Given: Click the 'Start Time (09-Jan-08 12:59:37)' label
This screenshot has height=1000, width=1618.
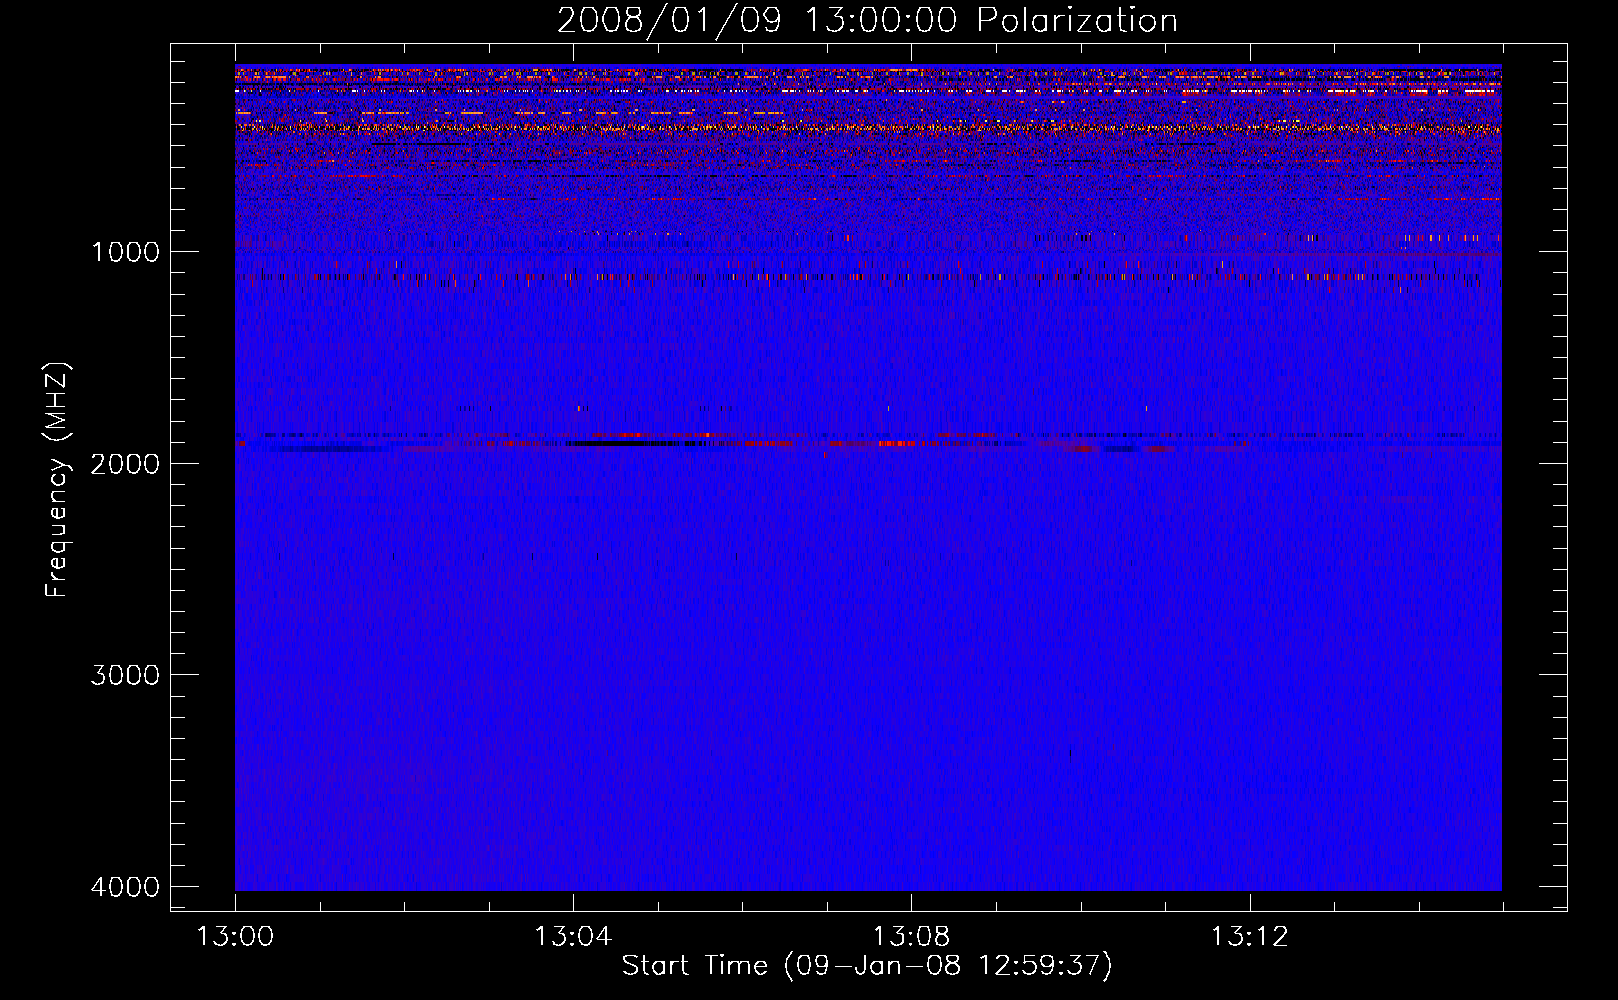Looking at the screenshot, I should tap(867, 966).
